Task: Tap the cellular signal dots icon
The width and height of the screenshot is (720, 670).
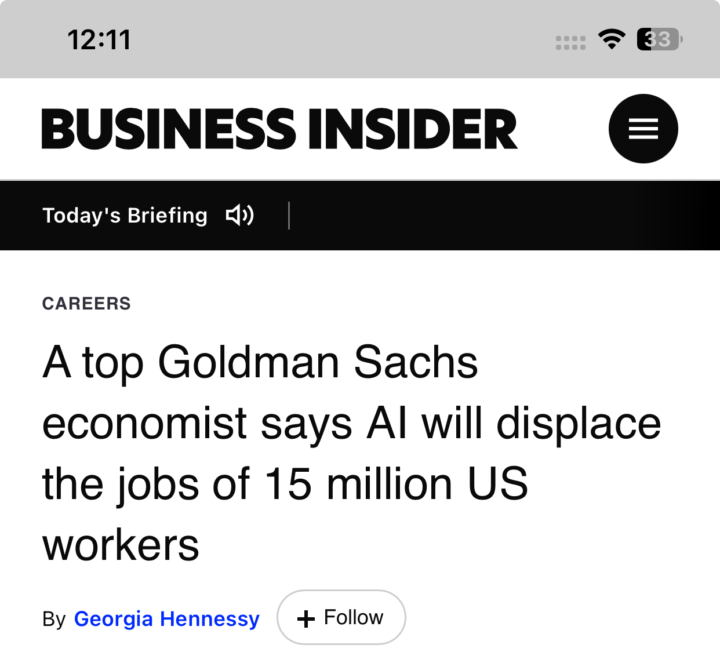Action: [570, 43]
